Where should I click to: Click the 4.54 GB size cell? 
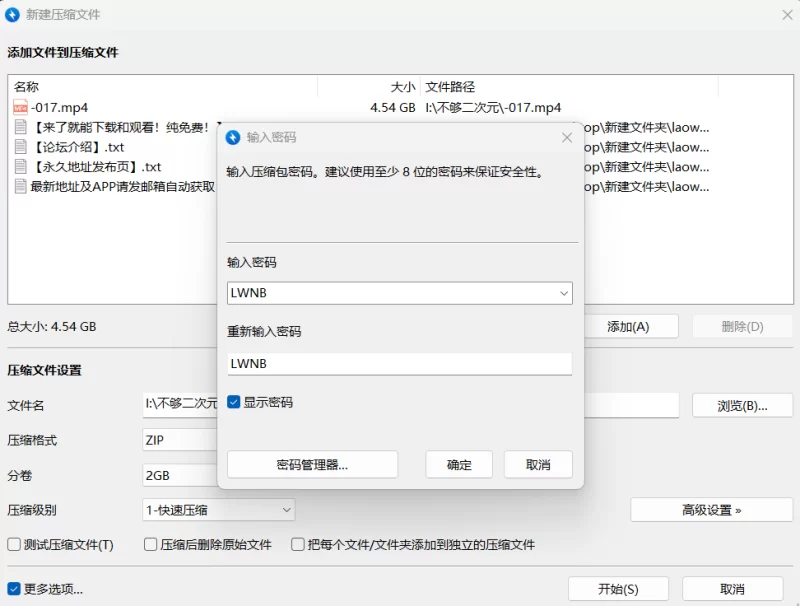(x=392, y=108)
